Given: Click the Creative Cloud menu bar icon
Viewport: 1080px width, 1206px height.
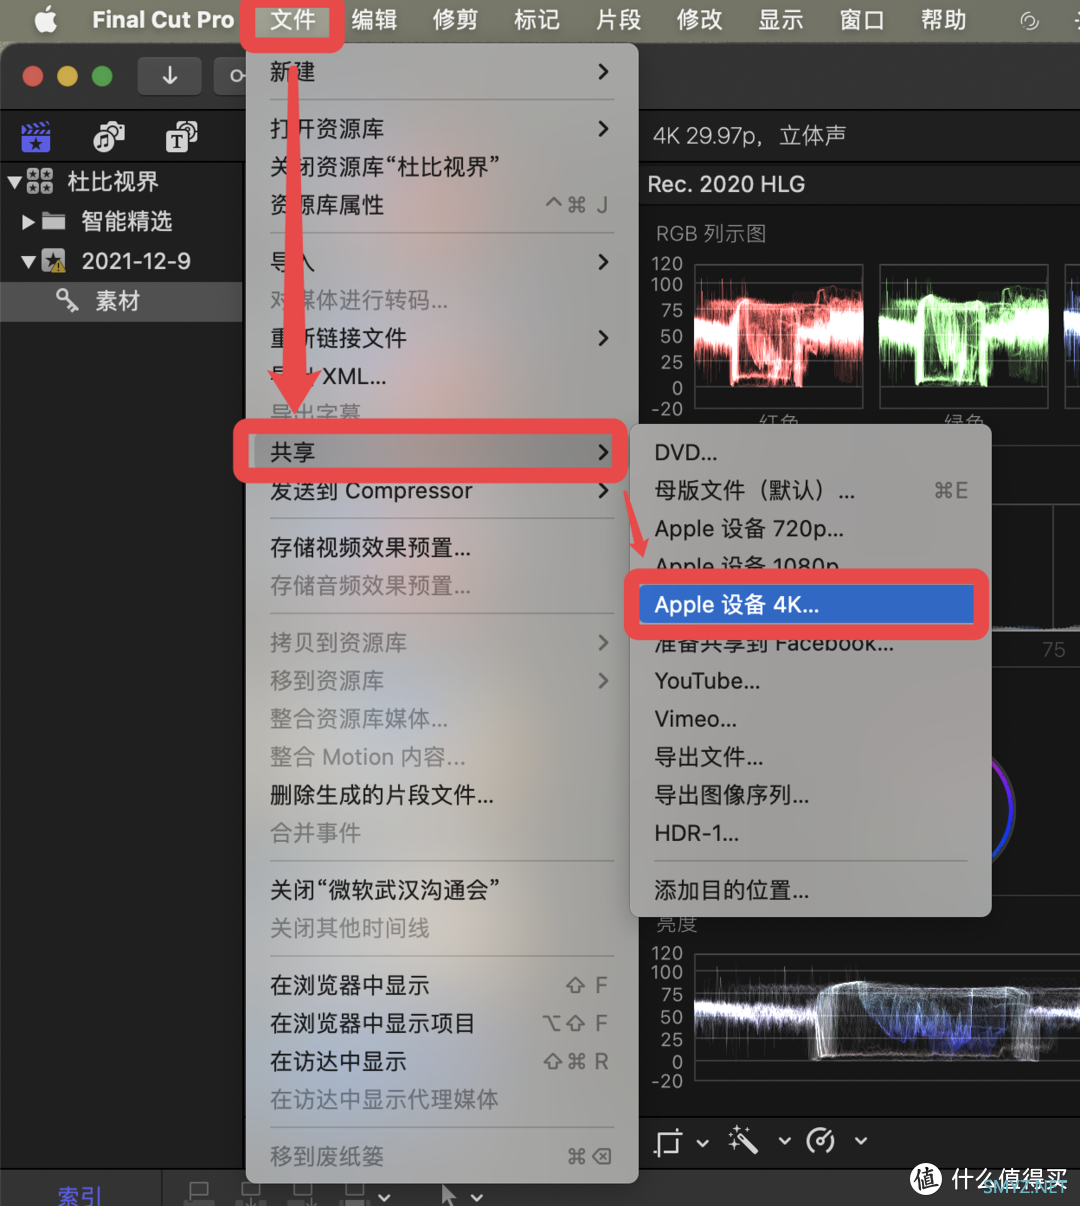Looking at the screenshot, I should (x=1029, y=20).
